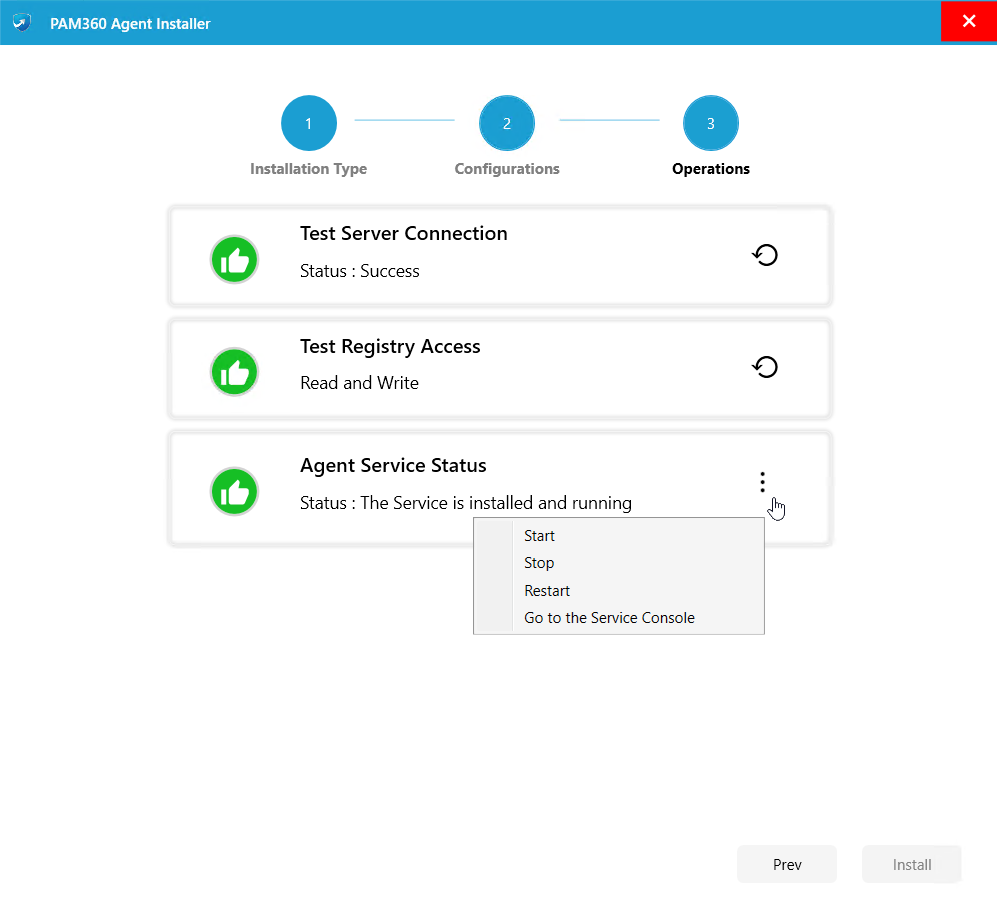Click the 'Status : Success' text
The width and height of the screenshot is (997, 903).
click(360, 271)
